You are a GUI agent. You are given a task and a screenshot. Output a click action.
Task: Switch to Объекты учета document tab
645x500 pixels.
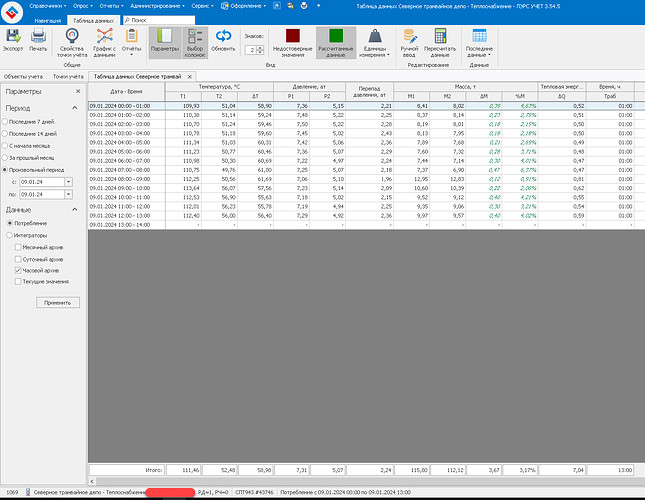[x=23, y=76]
